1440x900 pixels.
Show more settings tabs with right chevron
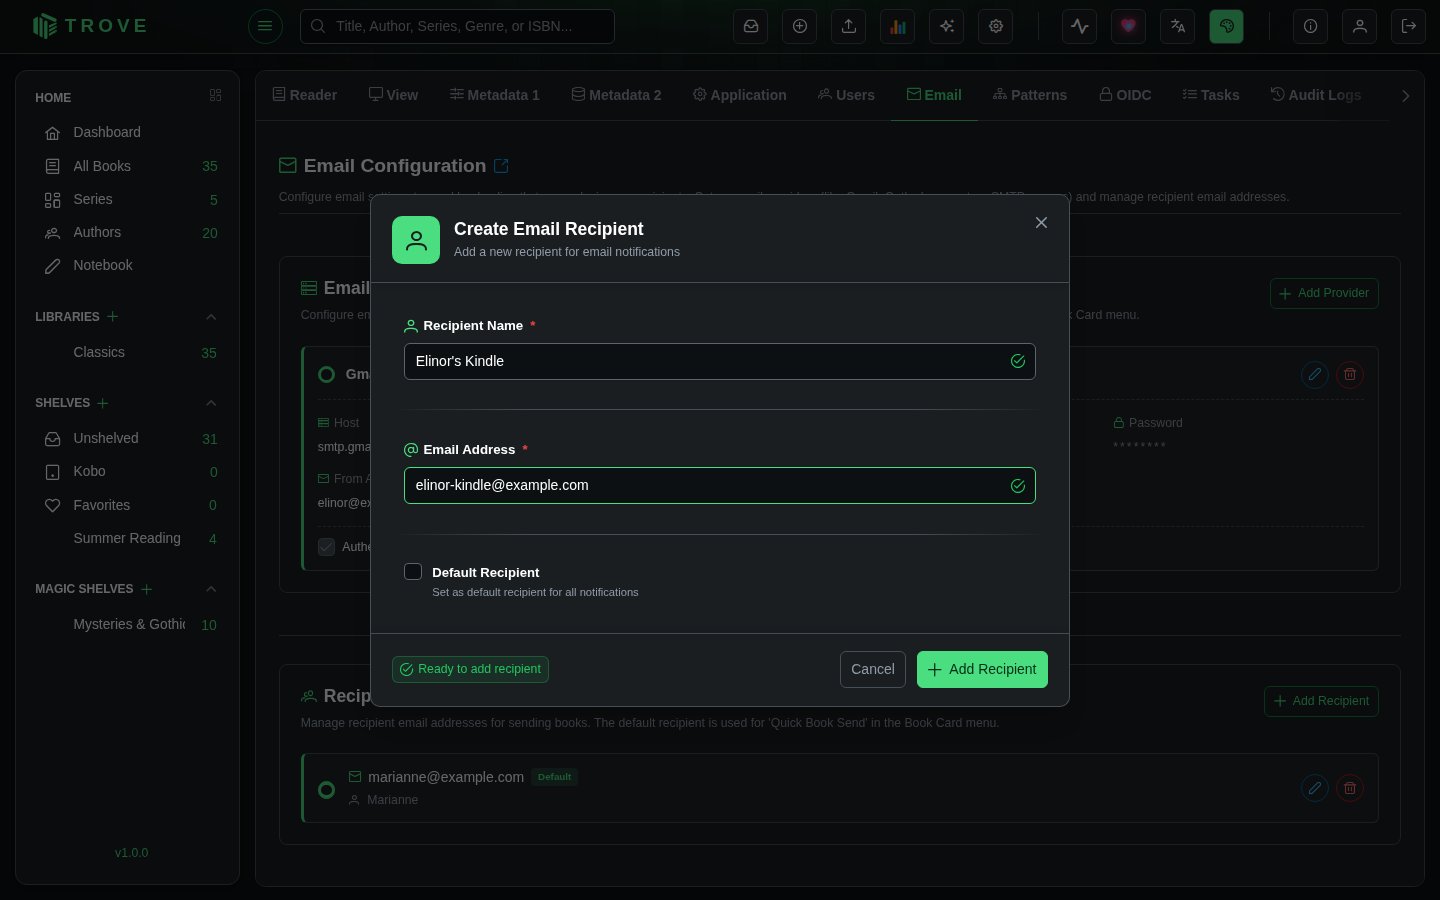1406,96
